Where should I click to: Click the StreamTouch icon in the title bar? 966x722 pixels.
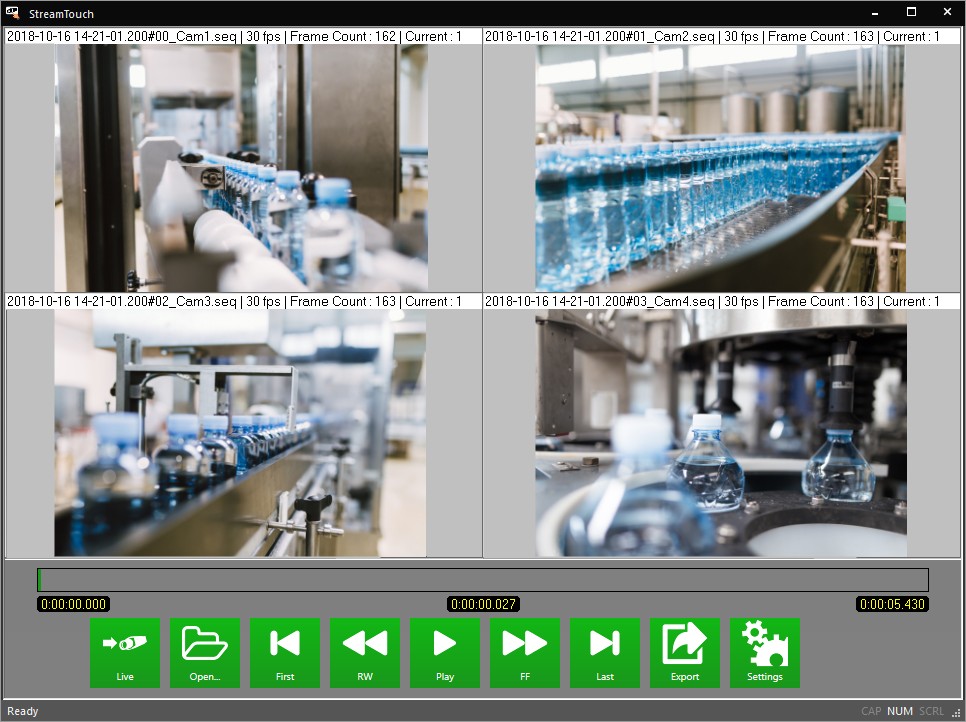(13, 13)
